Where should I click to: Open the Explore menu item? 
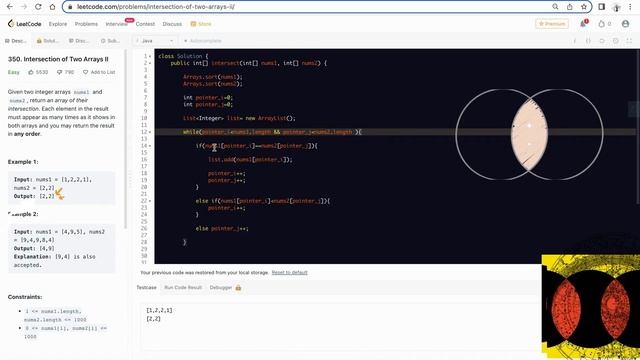[58, 24]
